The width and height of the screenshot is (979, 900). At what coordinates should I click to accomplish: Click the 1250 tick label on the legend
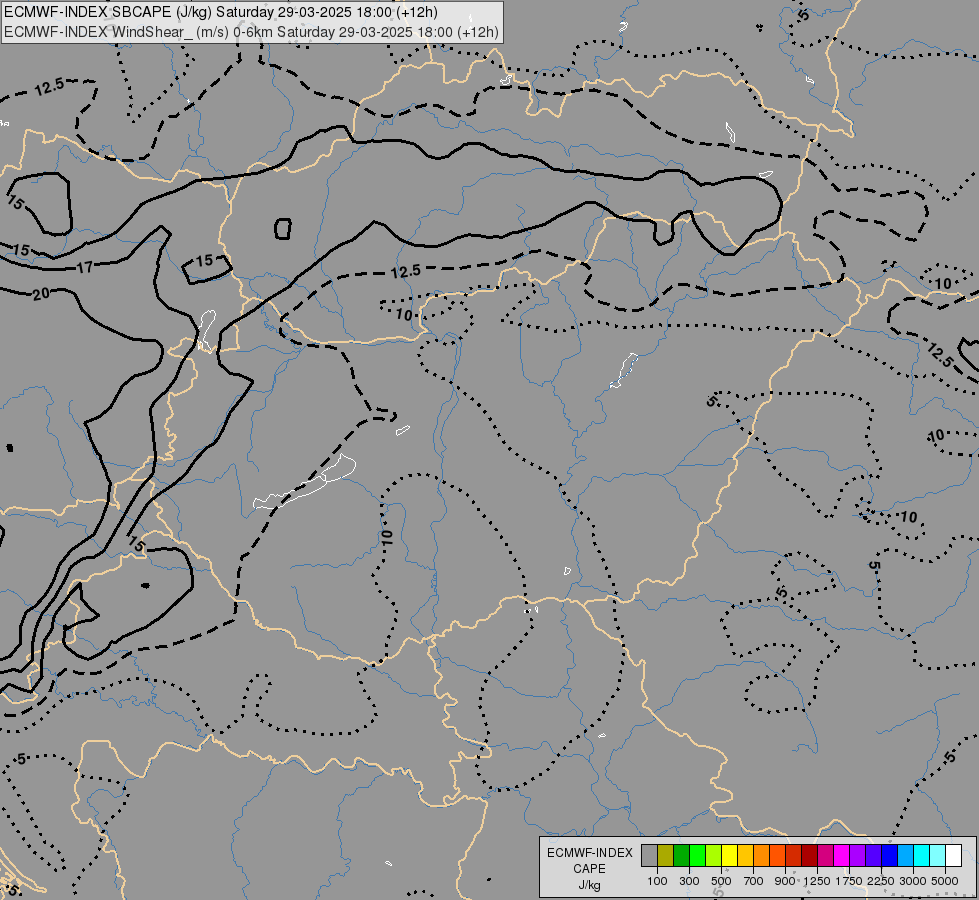pyautogui.click(x=817, y=881)
